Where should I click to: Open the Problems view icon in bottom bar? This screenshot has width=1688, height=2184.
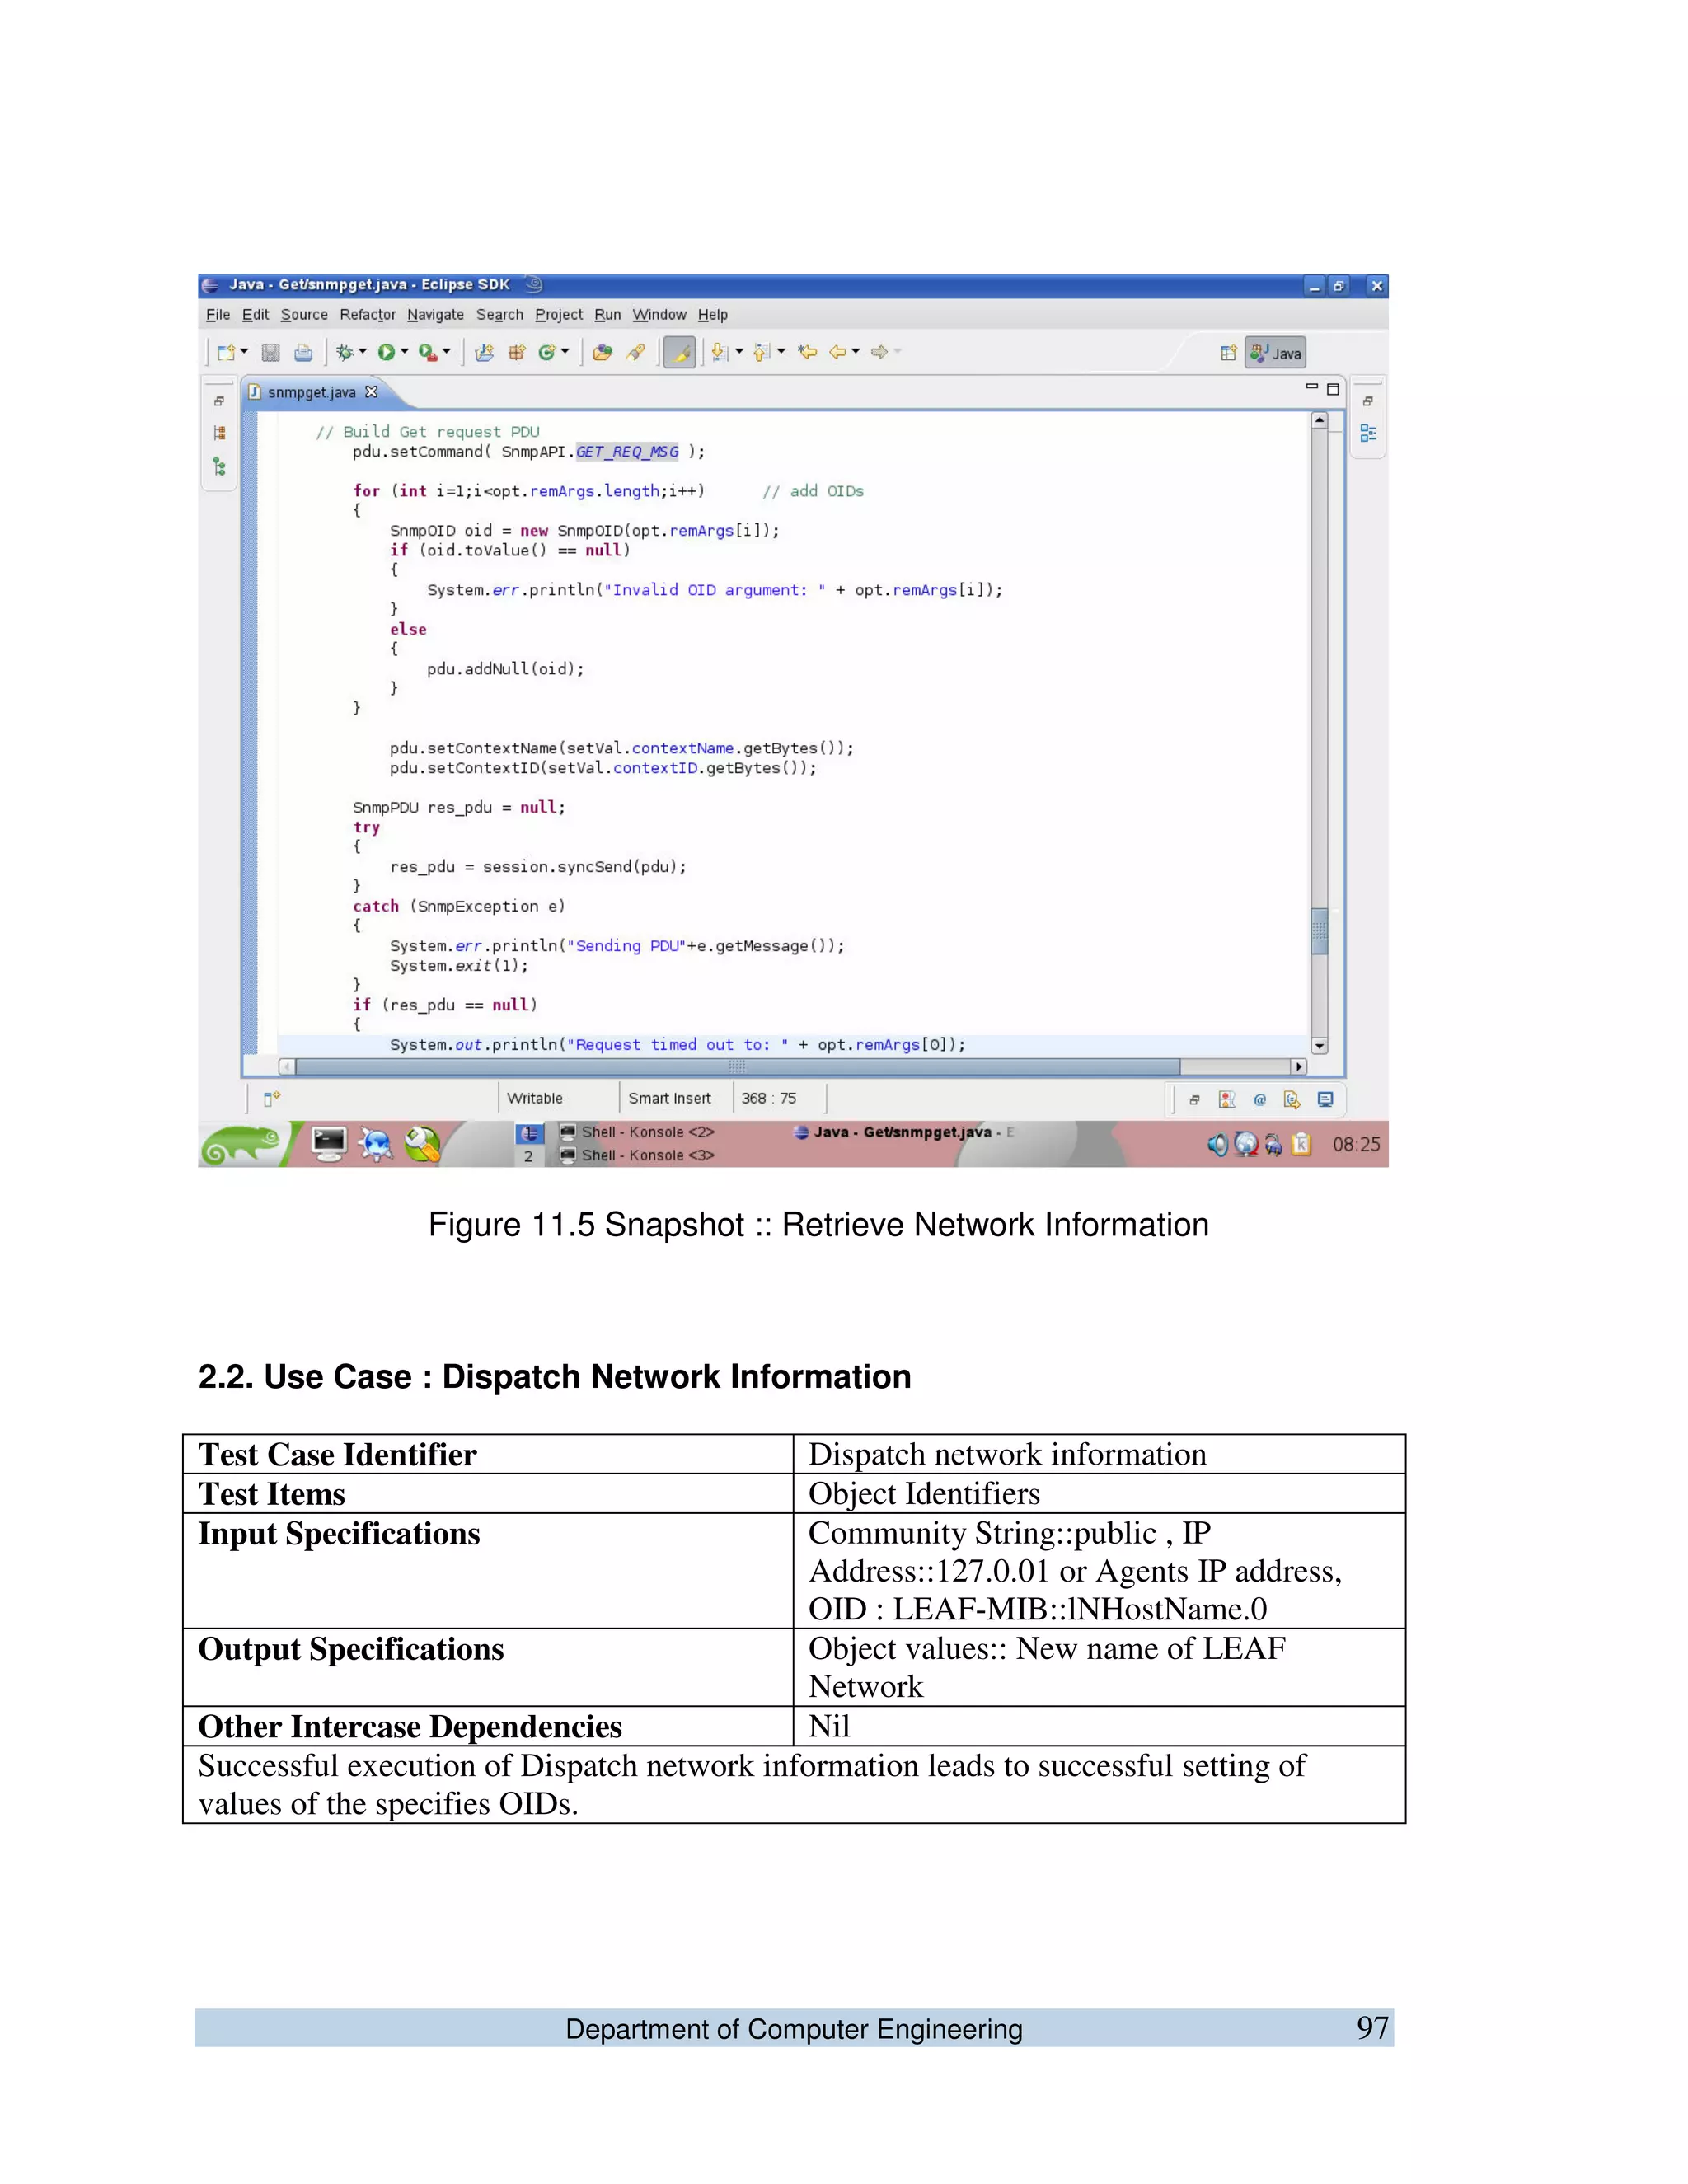pos(1227,1100)
